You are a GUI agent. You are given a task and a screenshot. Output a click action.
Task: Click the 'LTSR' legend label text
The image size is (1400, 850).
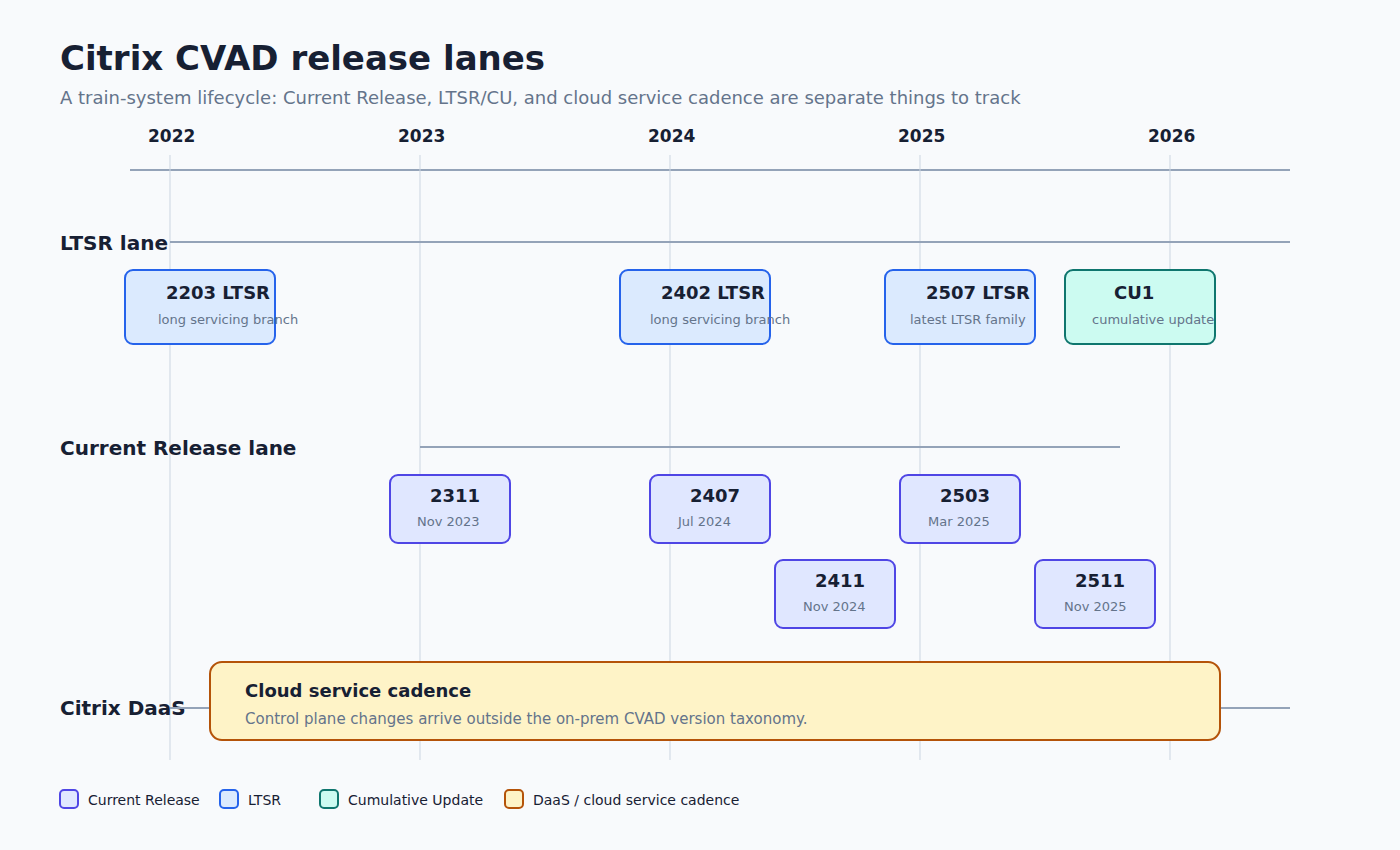click(264, 800)
